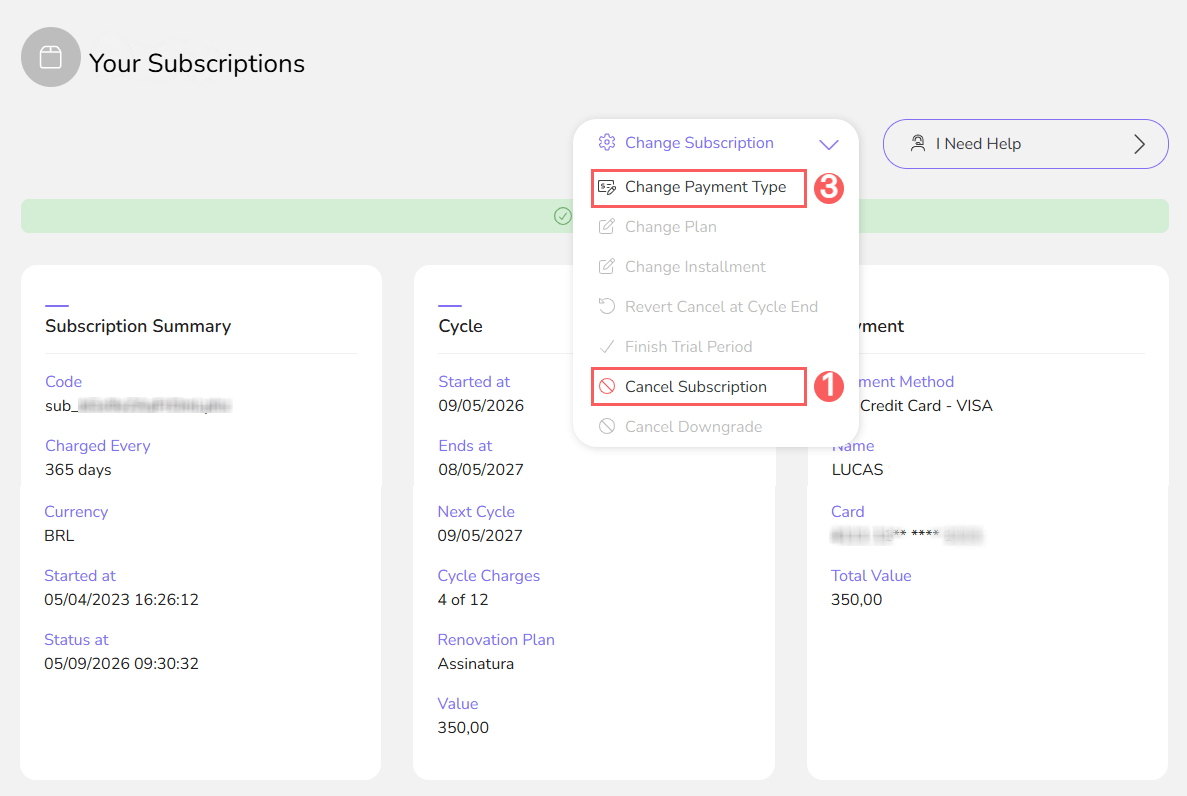Click the 350,00 amount under Total Value

tap(856, 600)
